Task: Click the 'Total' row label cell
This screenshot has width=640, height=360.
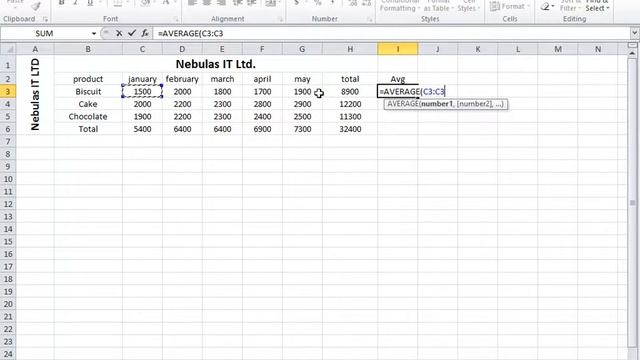Action: click(x=88, y=129)
